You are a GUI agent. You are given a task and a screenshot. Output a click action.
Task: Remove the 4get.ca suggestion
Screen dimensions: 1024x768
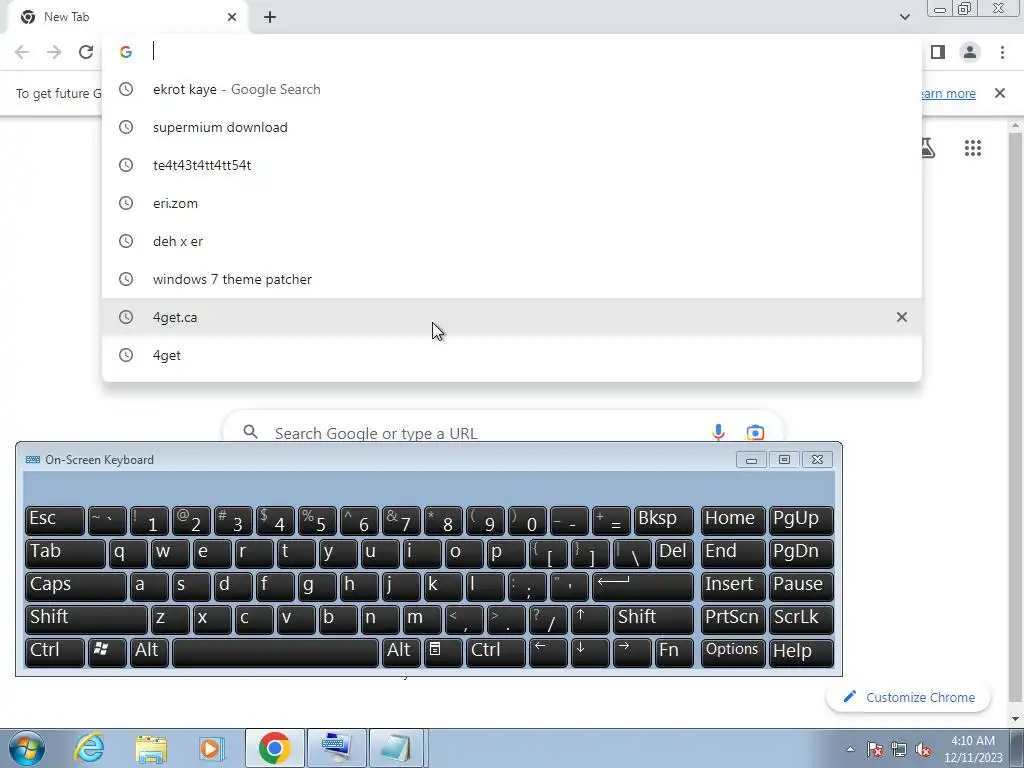click(x=902, y=317)
